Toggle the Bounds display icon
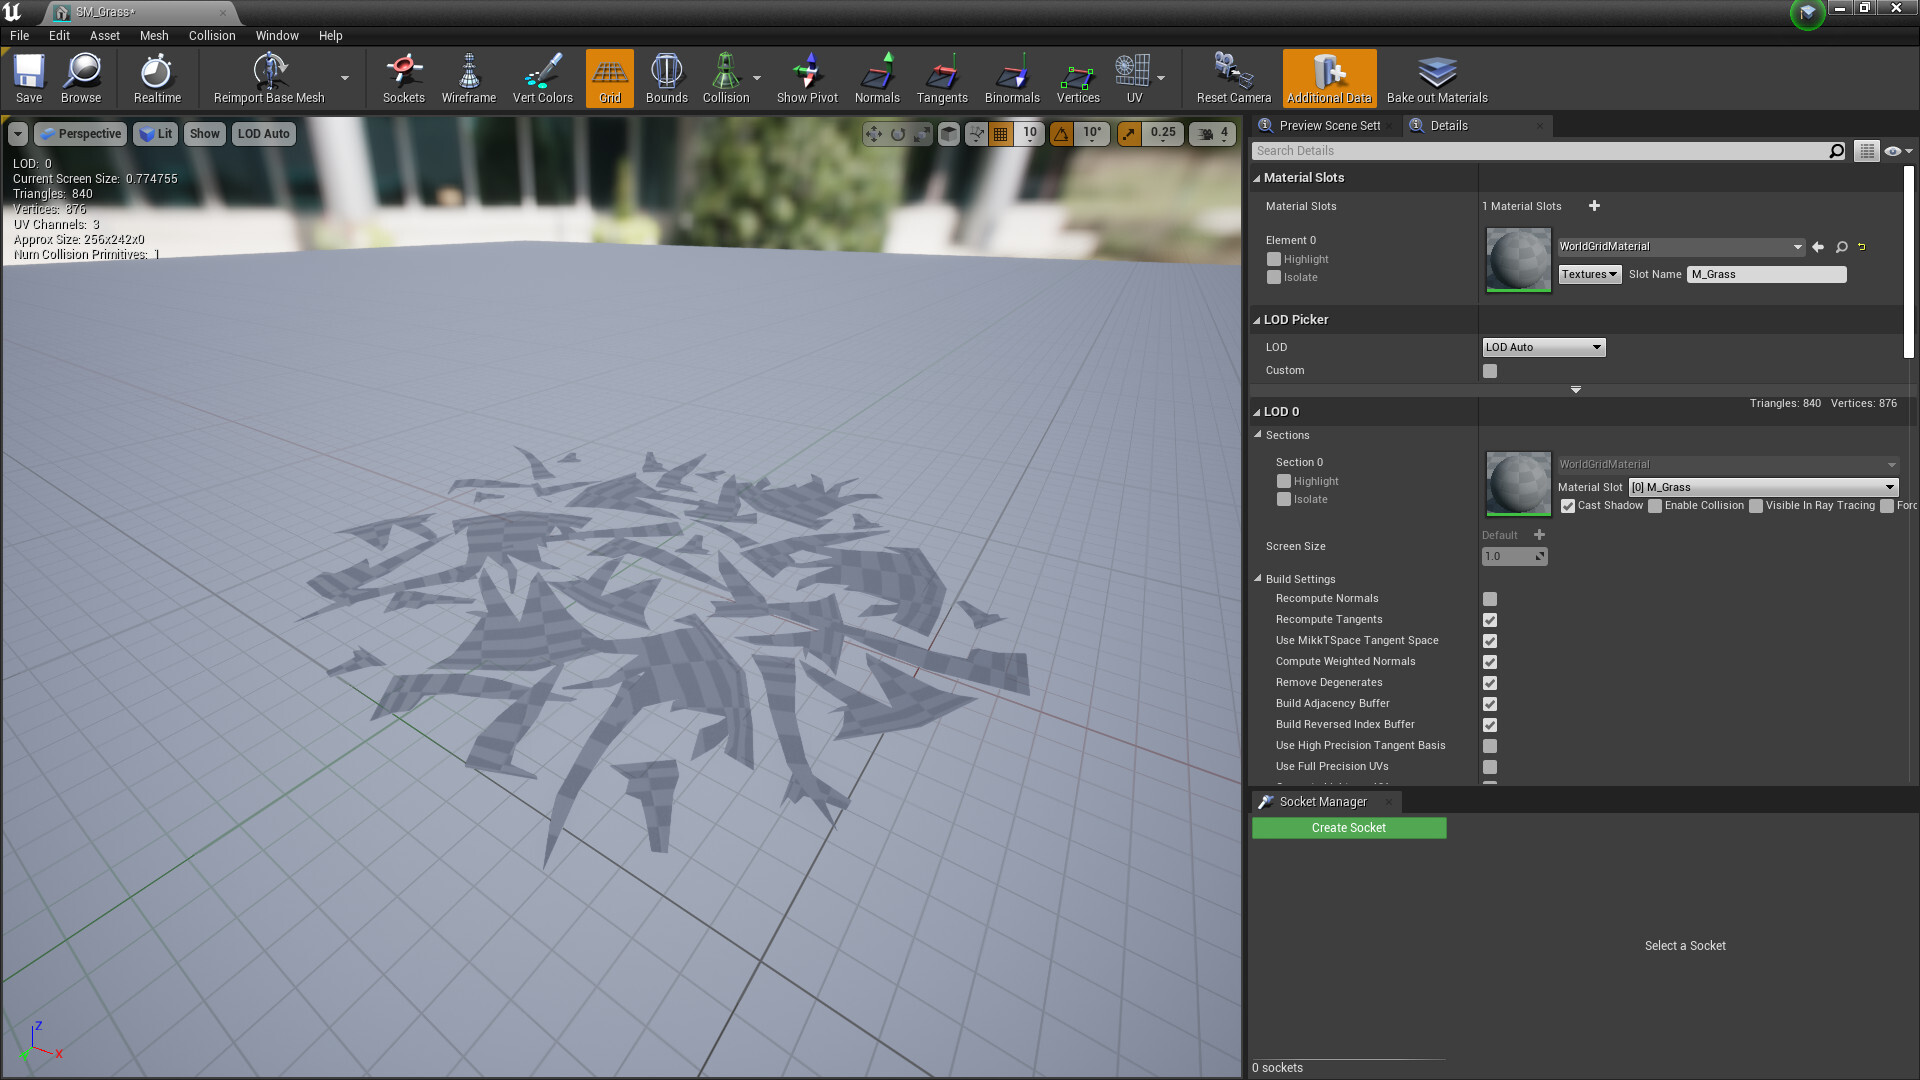The image size is (1920, 1080). click(666, 78)
